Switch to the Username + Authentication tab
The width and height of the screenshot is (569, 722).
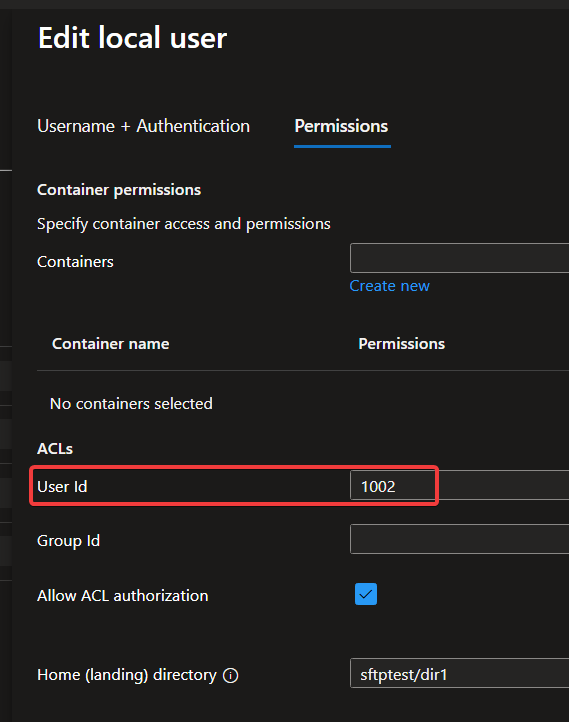(144, 126)
